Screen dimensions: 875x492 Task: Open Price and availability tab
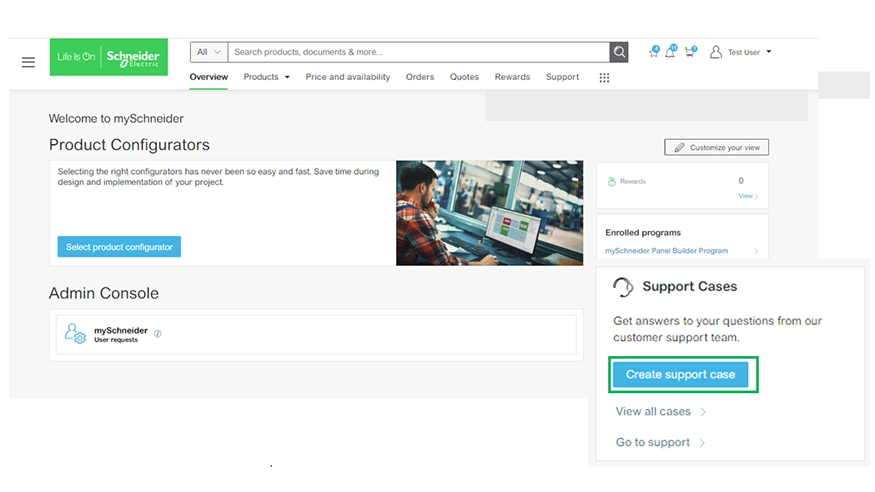coord(348,77)
